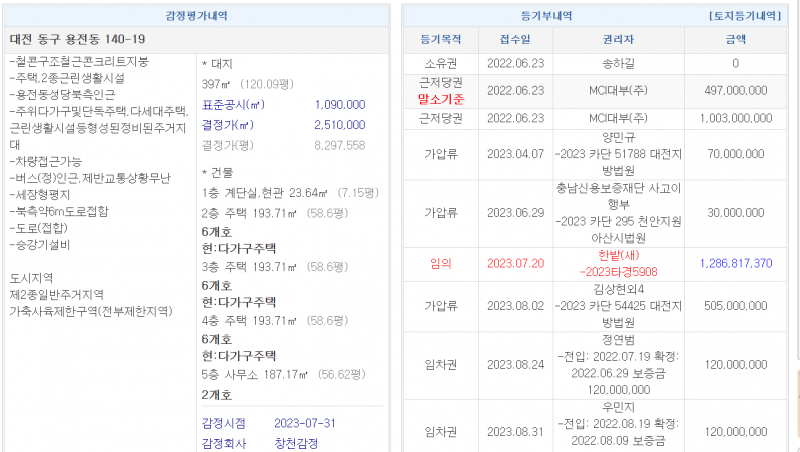The height and width of the screenshot is (452, 800).
Task: Open the 토지등기내역 link
Action: pyautogui.click(x=743, y=16)
